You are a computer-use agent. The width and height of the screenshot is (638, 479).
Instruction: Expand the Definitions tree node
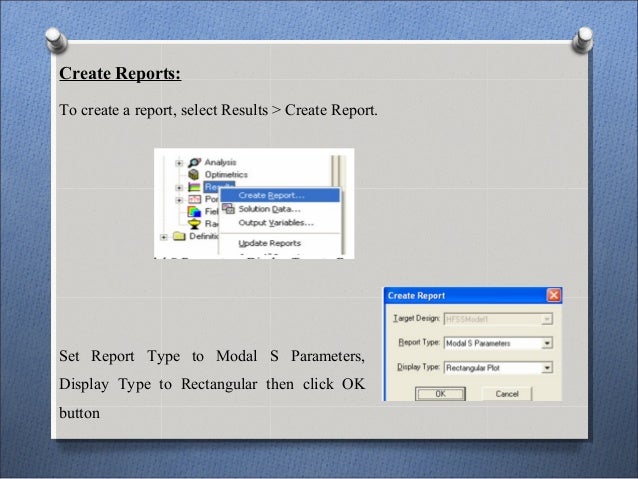164,237
